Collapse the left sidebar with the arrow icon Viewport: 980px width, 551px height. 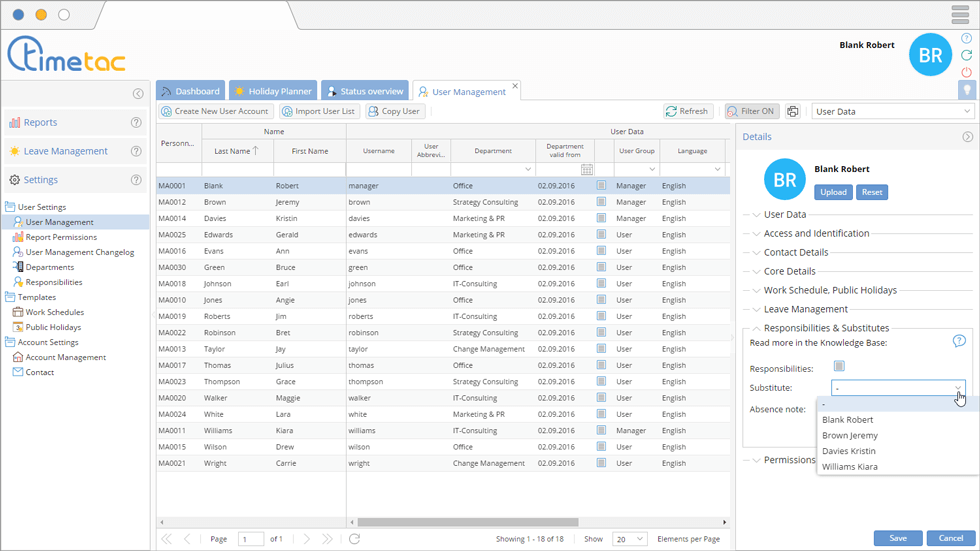[138, 94]
